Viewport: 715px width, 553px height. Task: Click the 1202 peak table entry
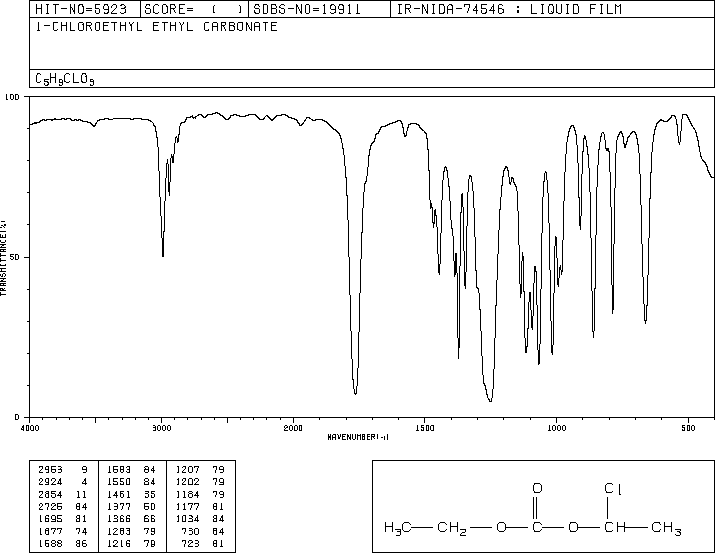tap(187, 482)
